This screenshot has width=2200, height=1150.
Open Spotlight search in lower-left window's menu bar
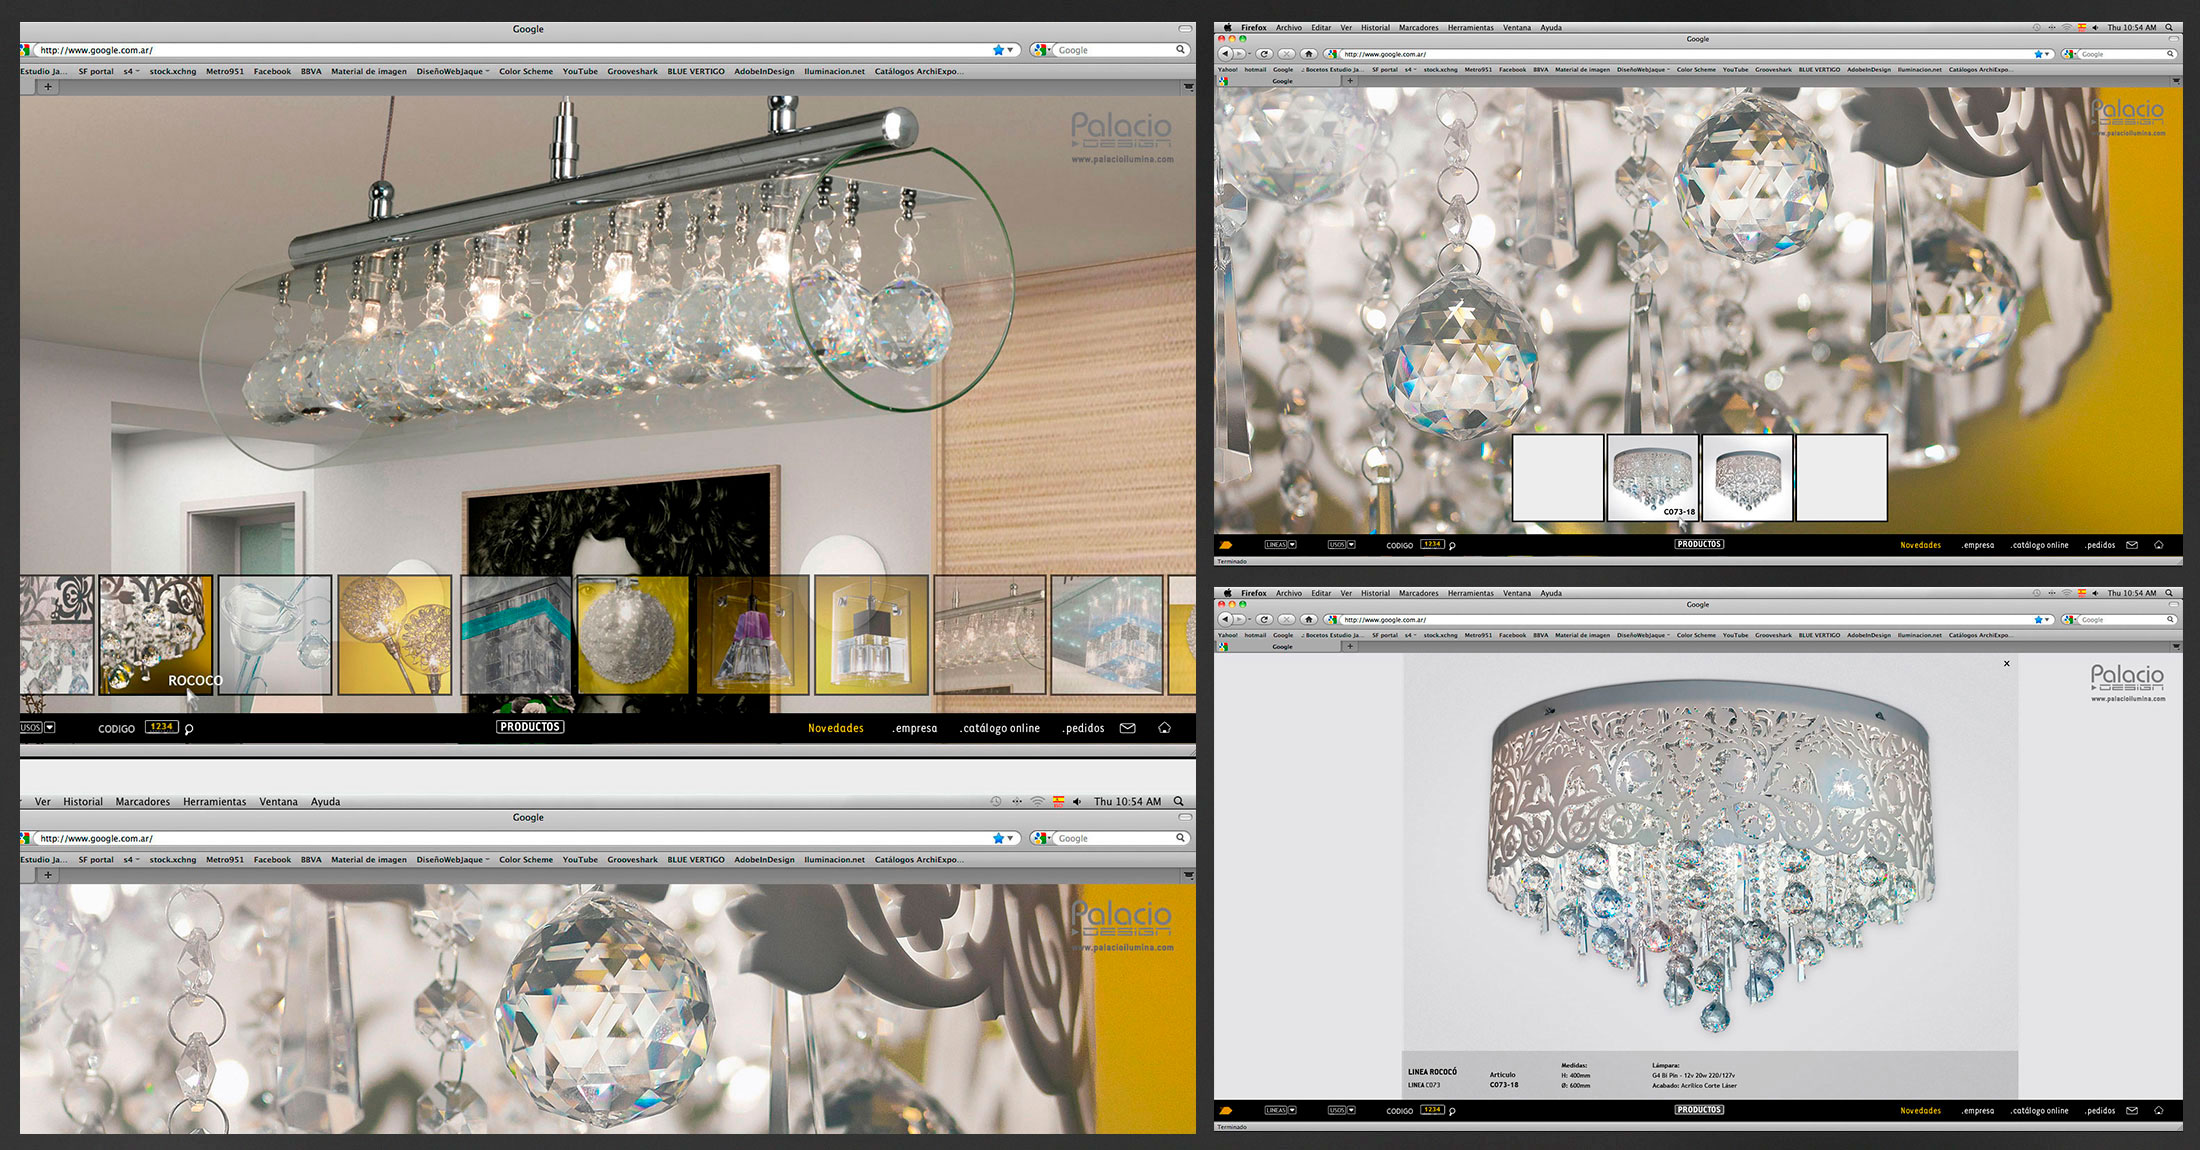1179,801
